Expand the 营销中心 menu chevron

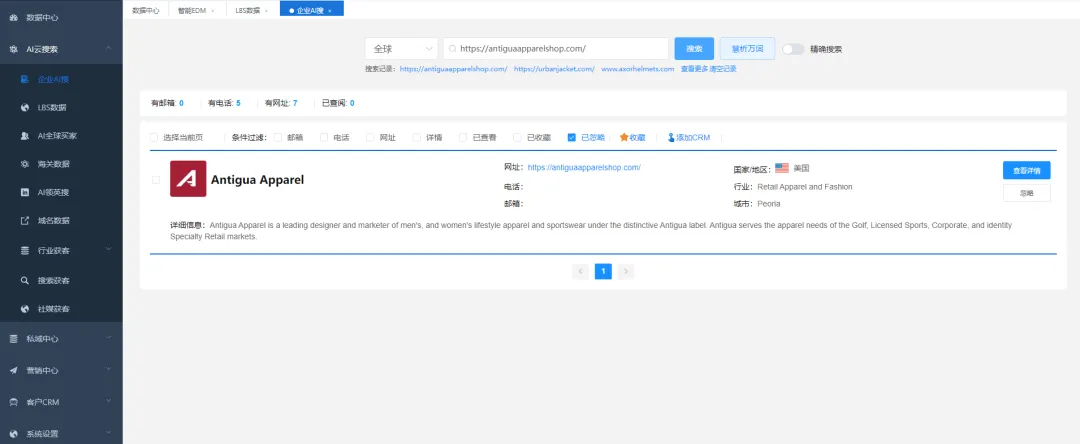click(109, 369)
